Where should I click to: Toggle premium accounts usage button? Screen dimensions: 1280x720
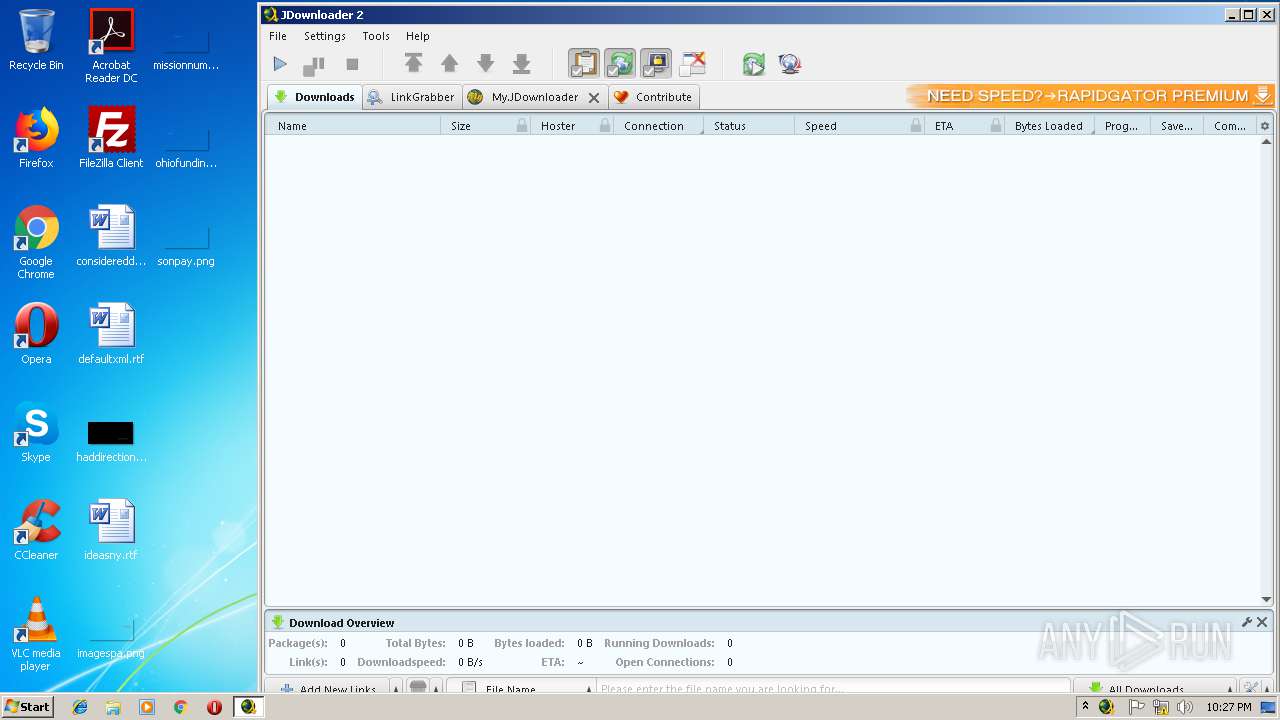656,63
